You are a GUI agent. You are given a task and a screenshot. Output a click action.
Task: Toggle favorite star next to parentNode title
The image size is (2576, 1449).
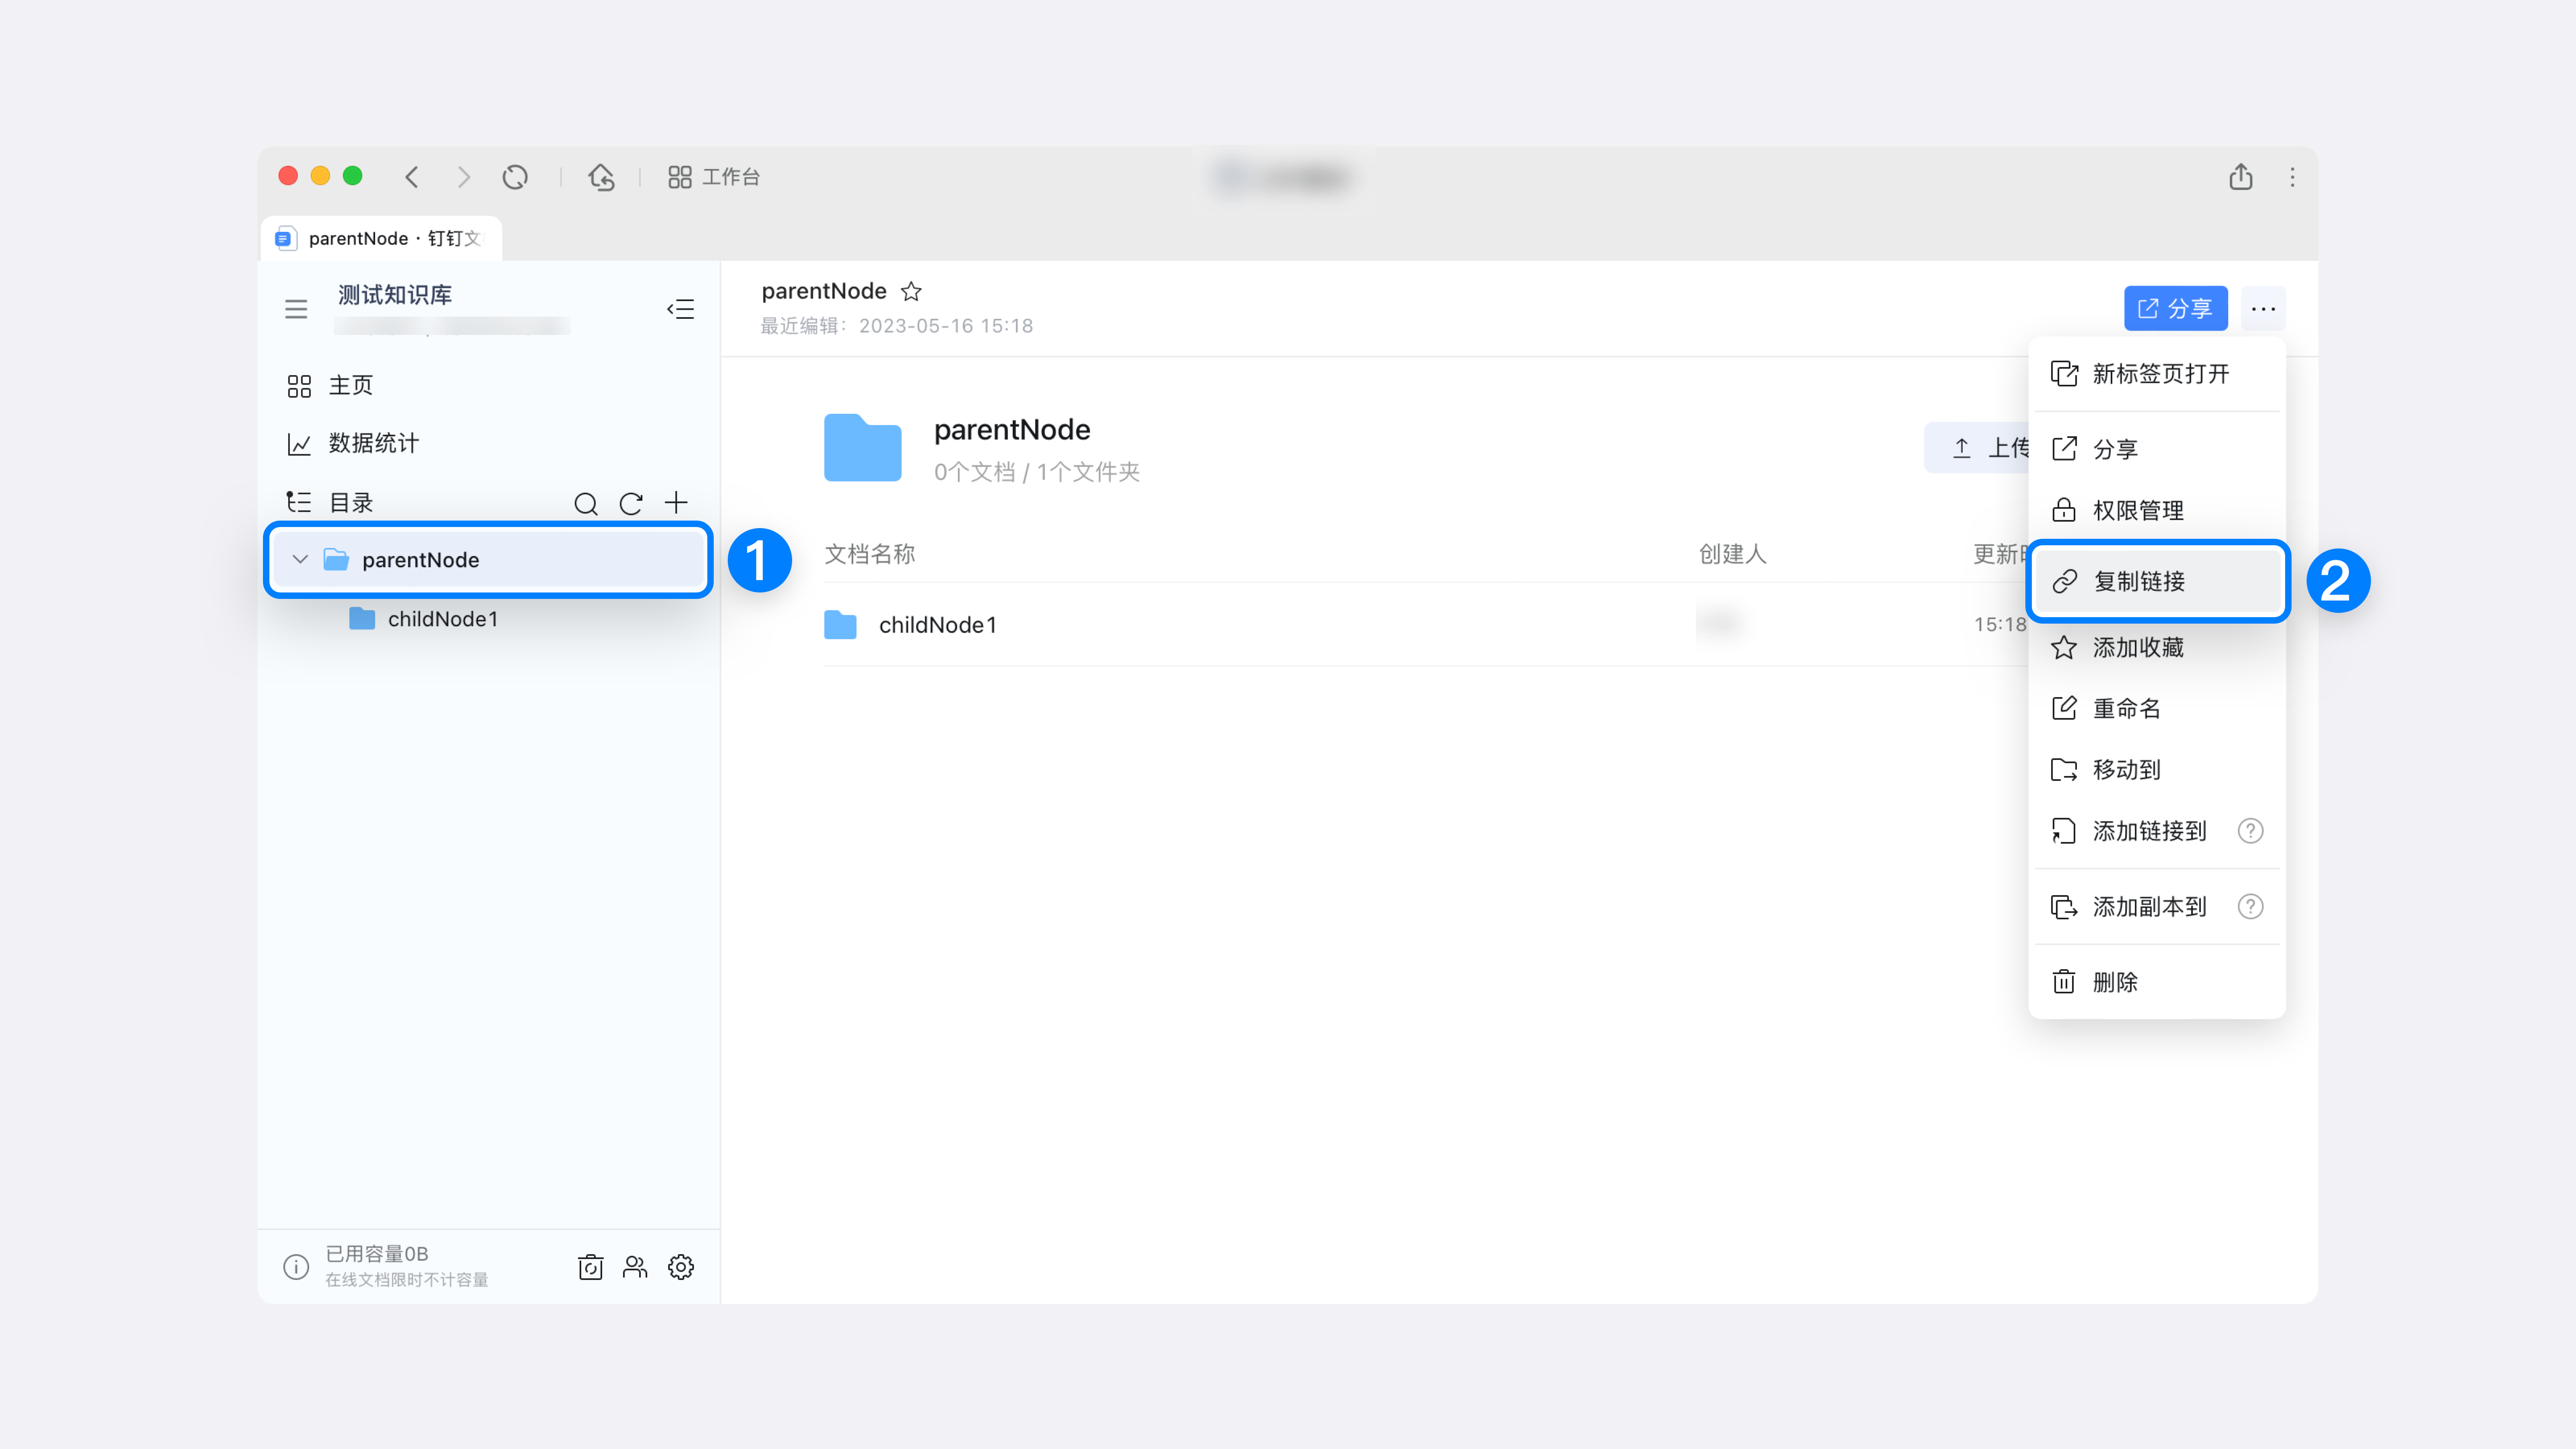click(x=911, y=291)
